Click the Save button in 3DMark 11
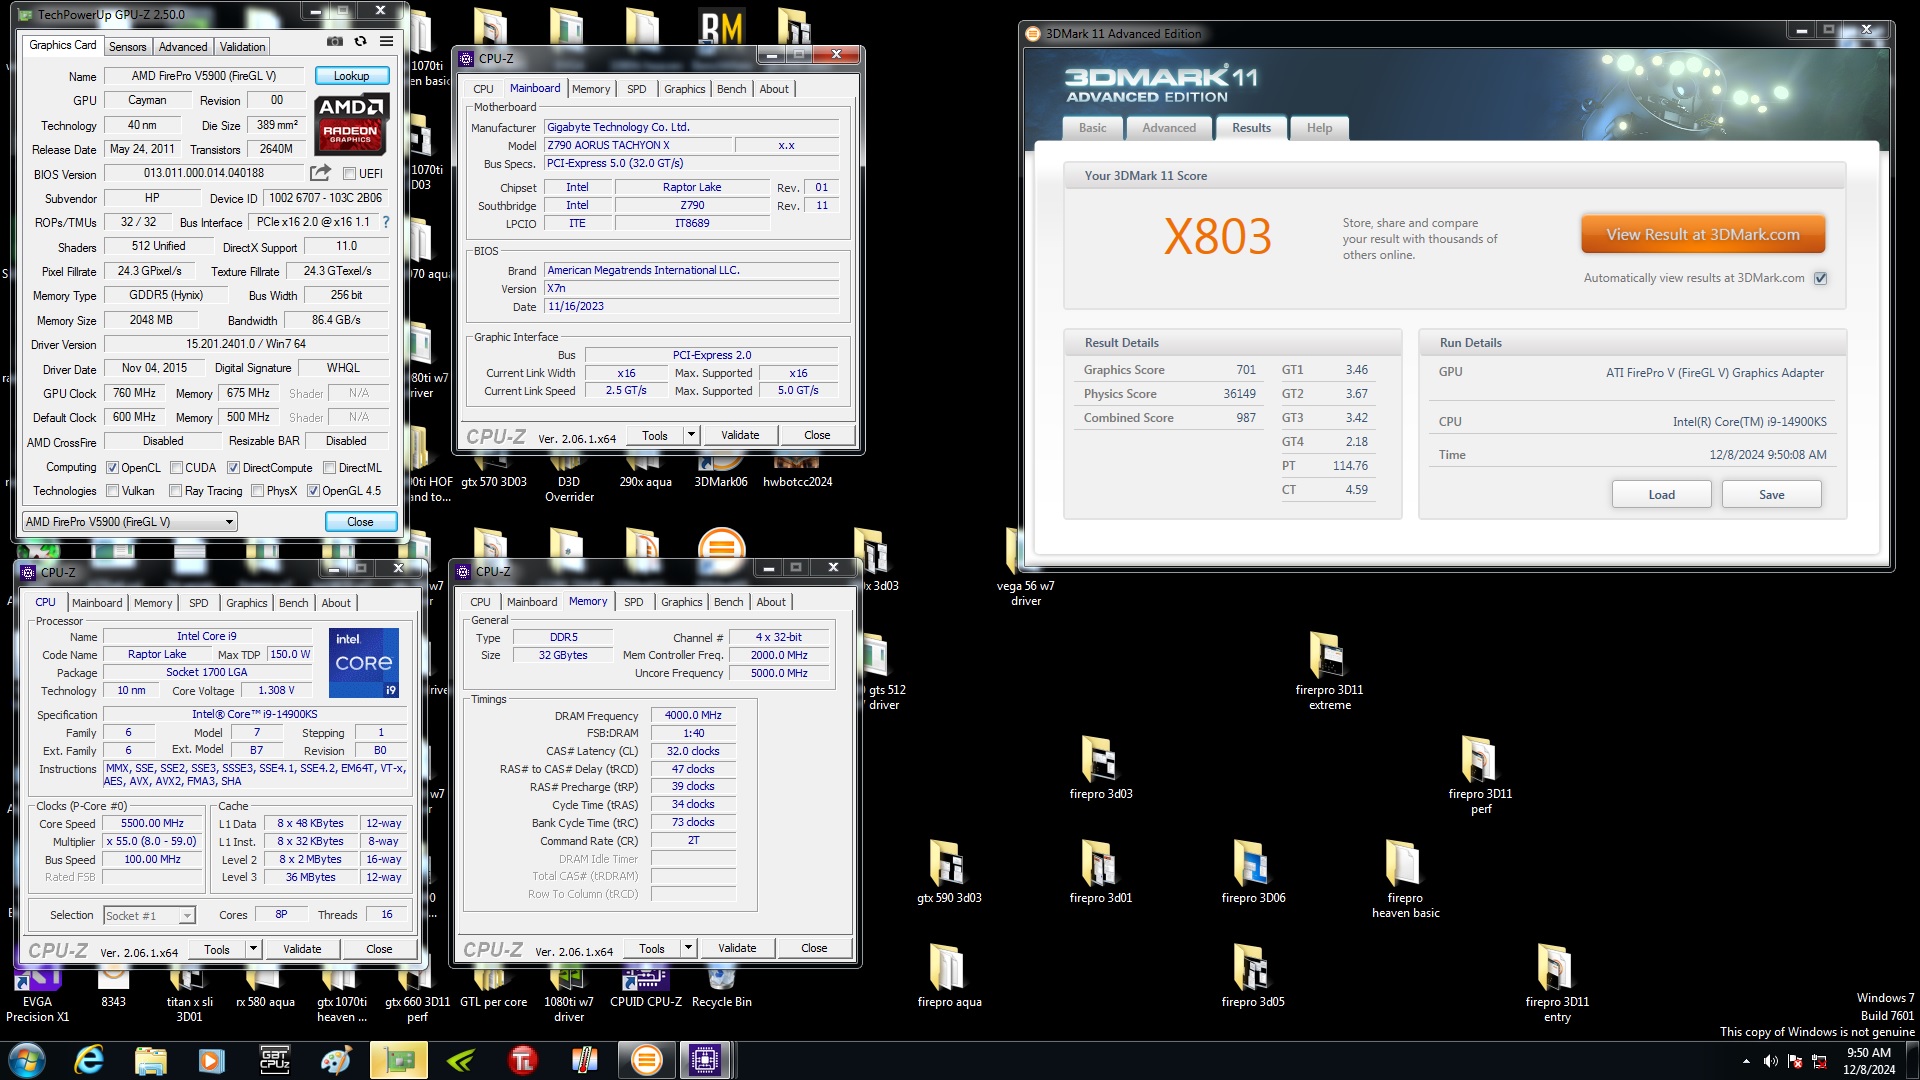This screenshot has height=1080, width=1920. point(1771,495)
